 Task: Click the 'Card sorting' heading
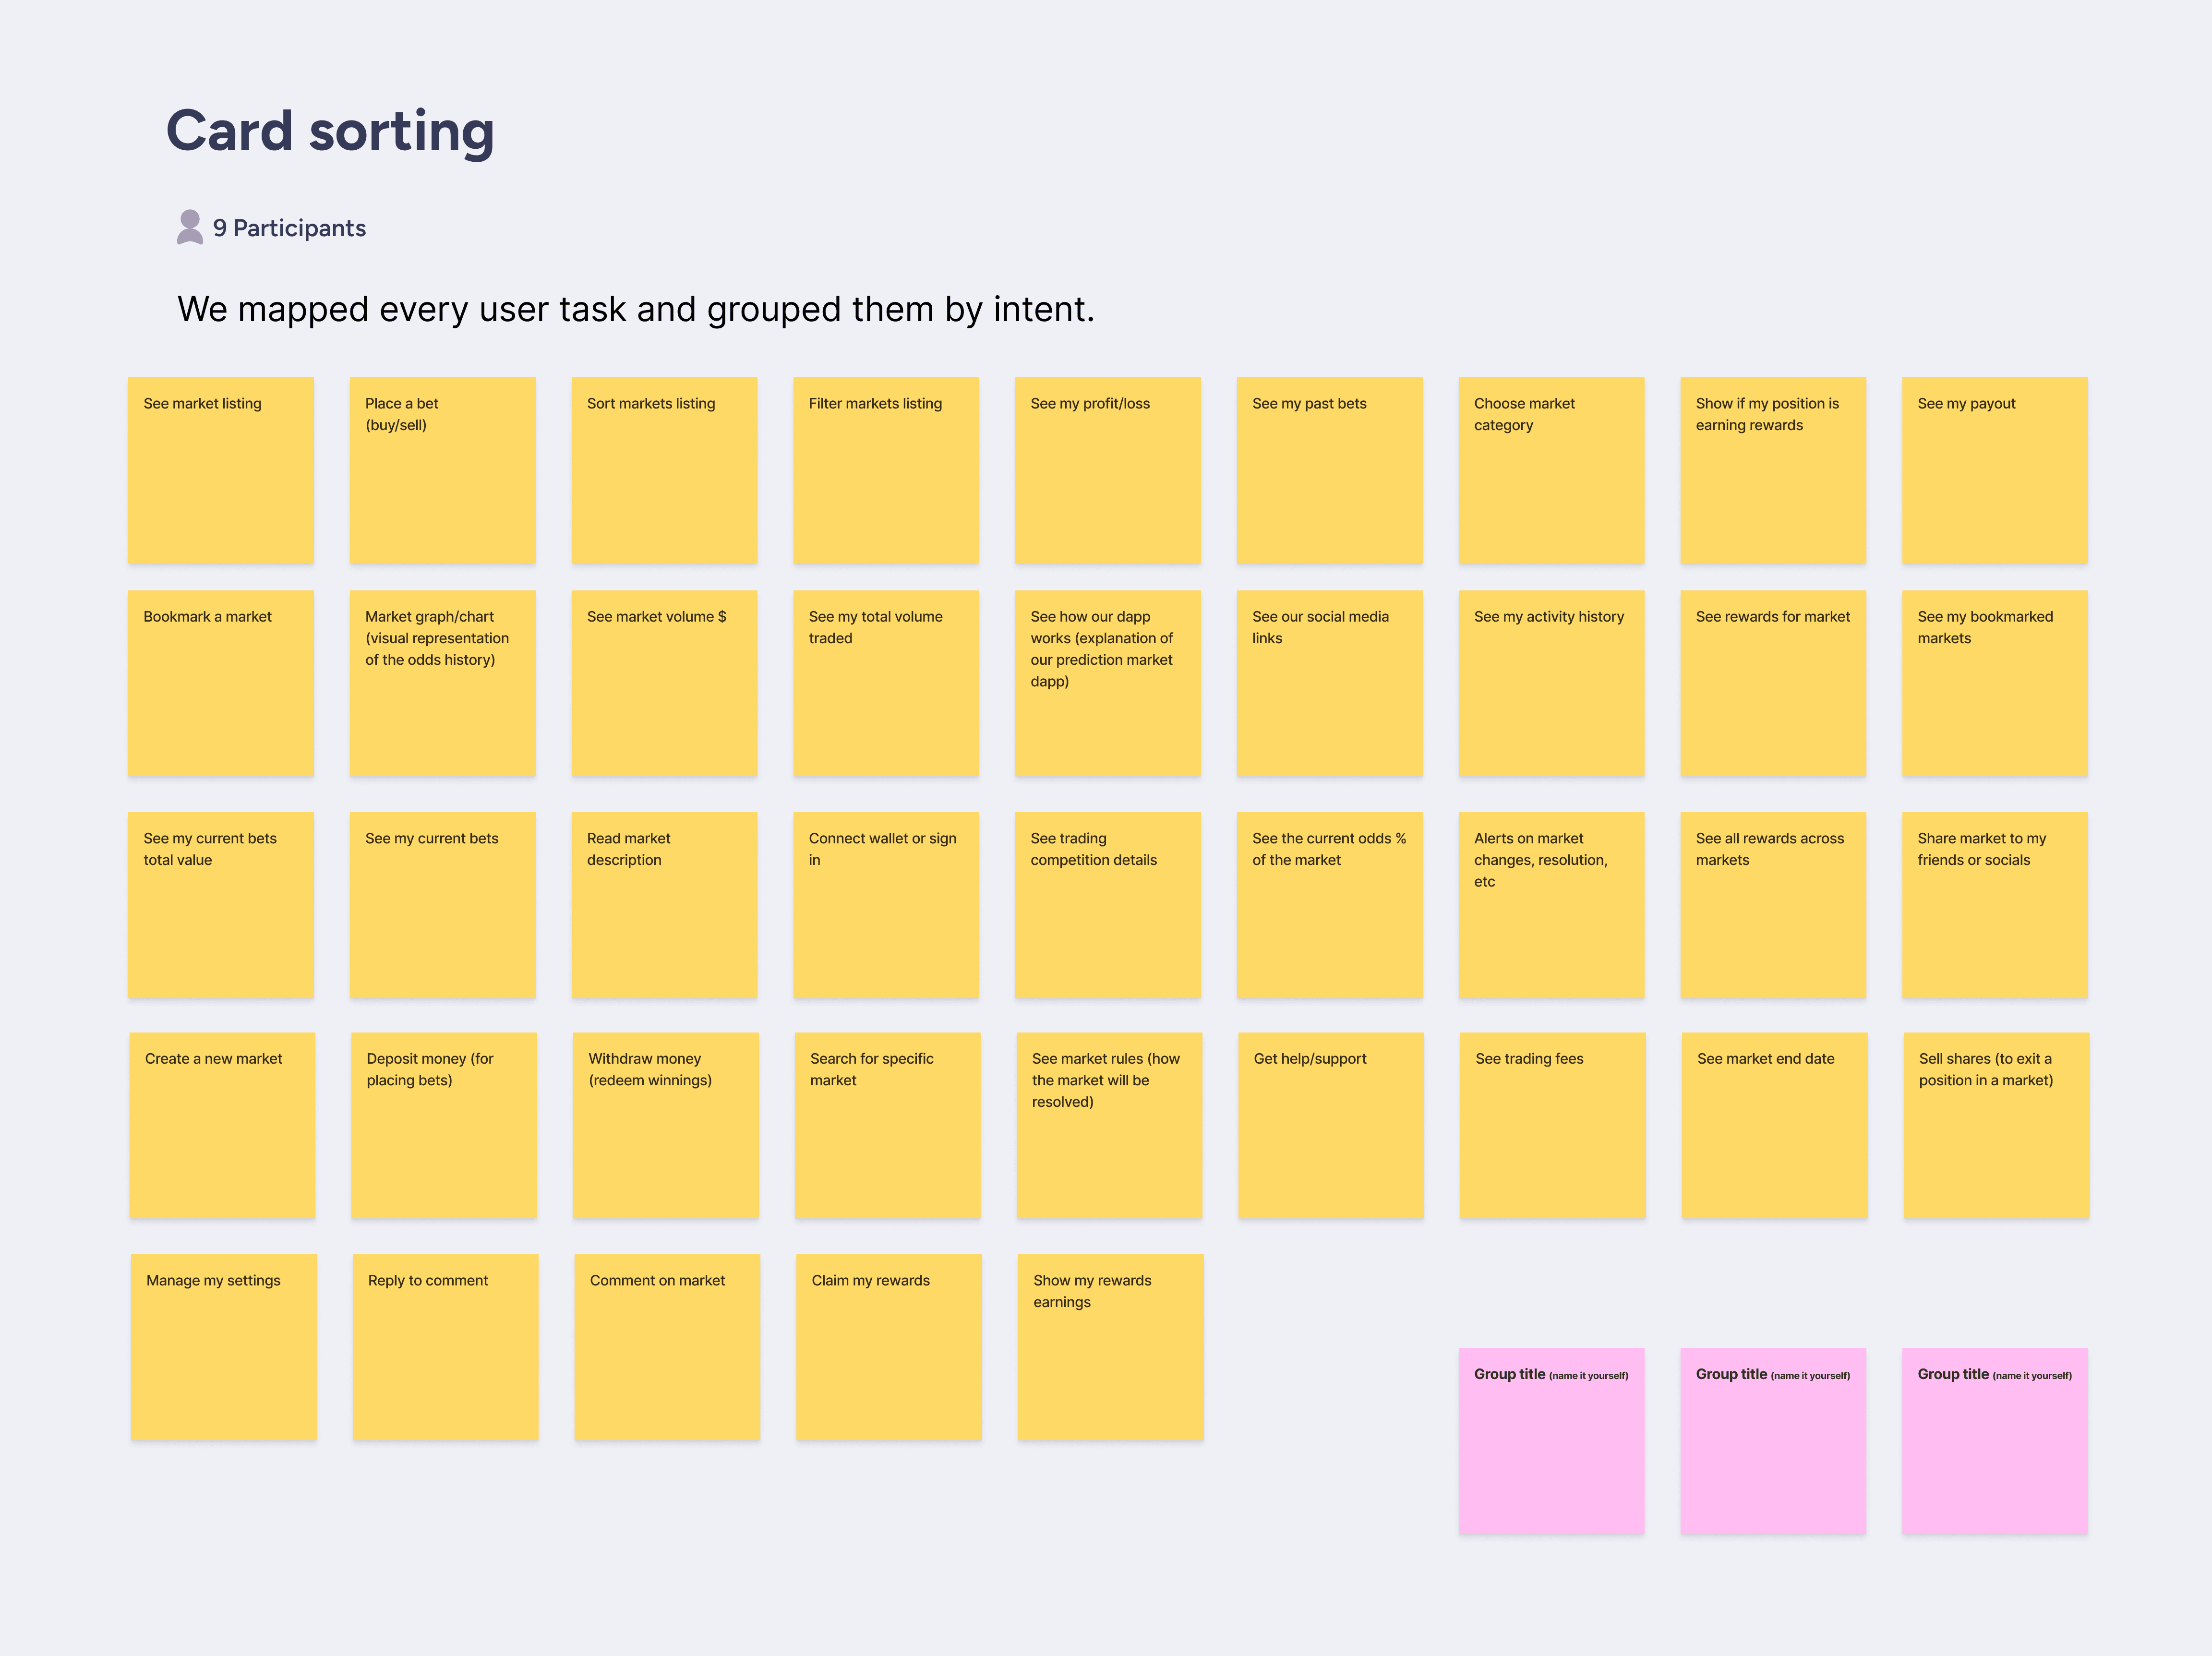click(330, 131)
